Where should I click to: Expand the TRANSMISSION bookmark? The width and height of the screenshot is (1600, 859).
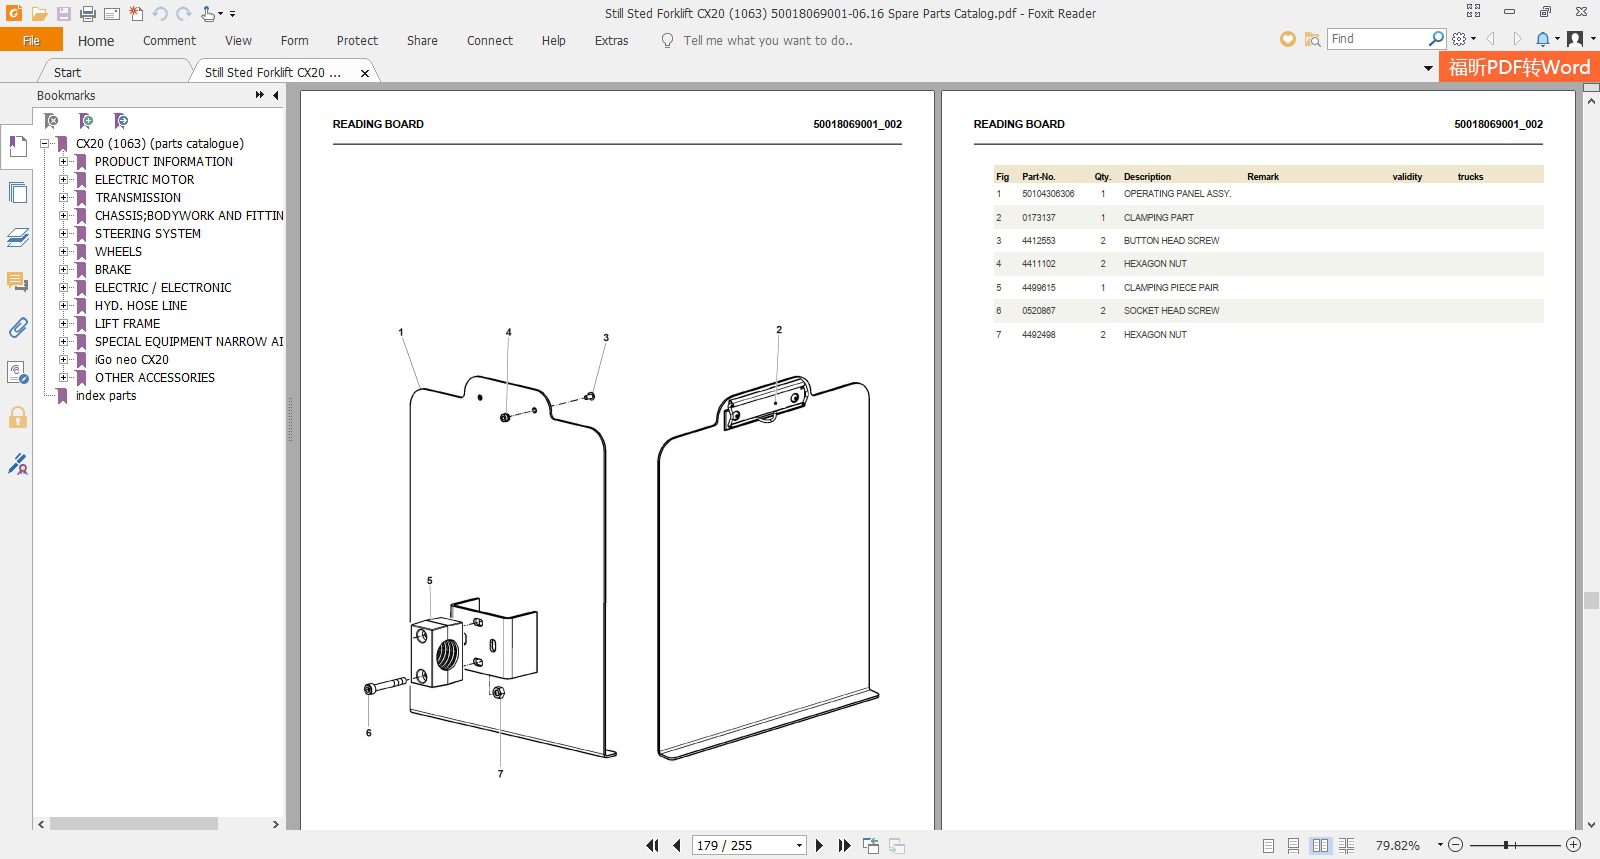[x=64, y=198]
